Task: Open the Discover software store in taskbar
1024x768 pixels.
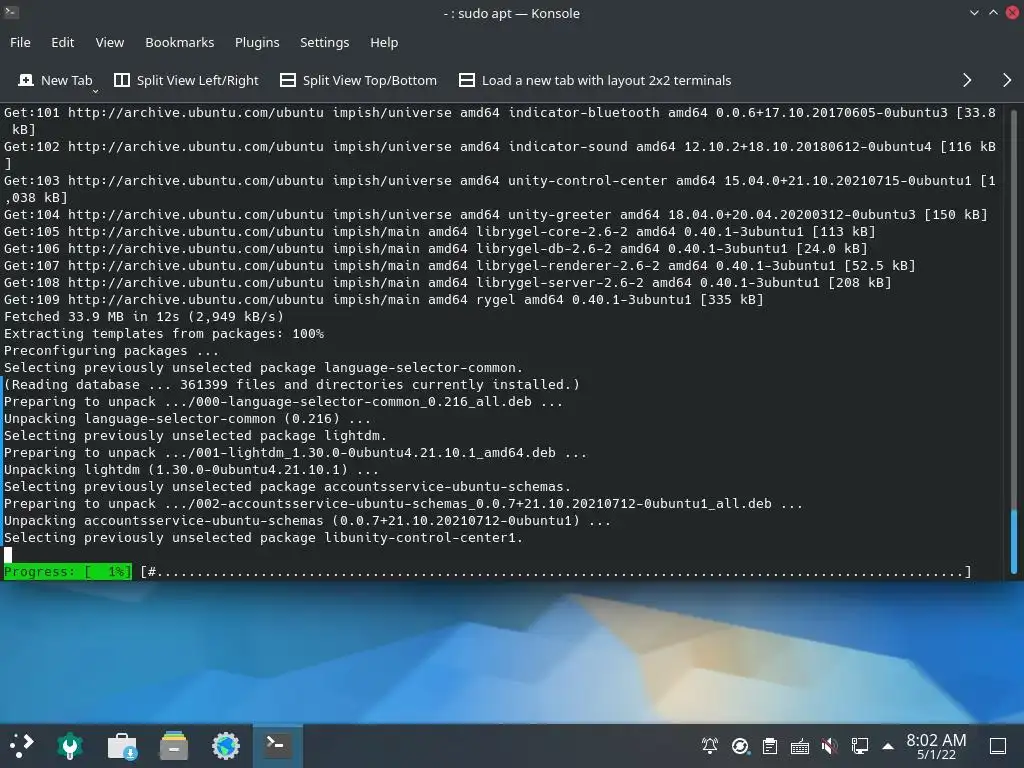Action: (122, 746)
